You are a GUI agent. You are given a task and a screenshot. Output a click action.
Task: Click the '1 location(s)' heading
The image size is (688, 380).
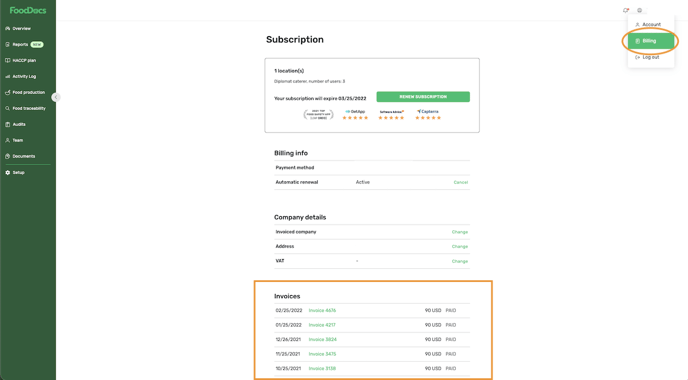pos(289,71)
